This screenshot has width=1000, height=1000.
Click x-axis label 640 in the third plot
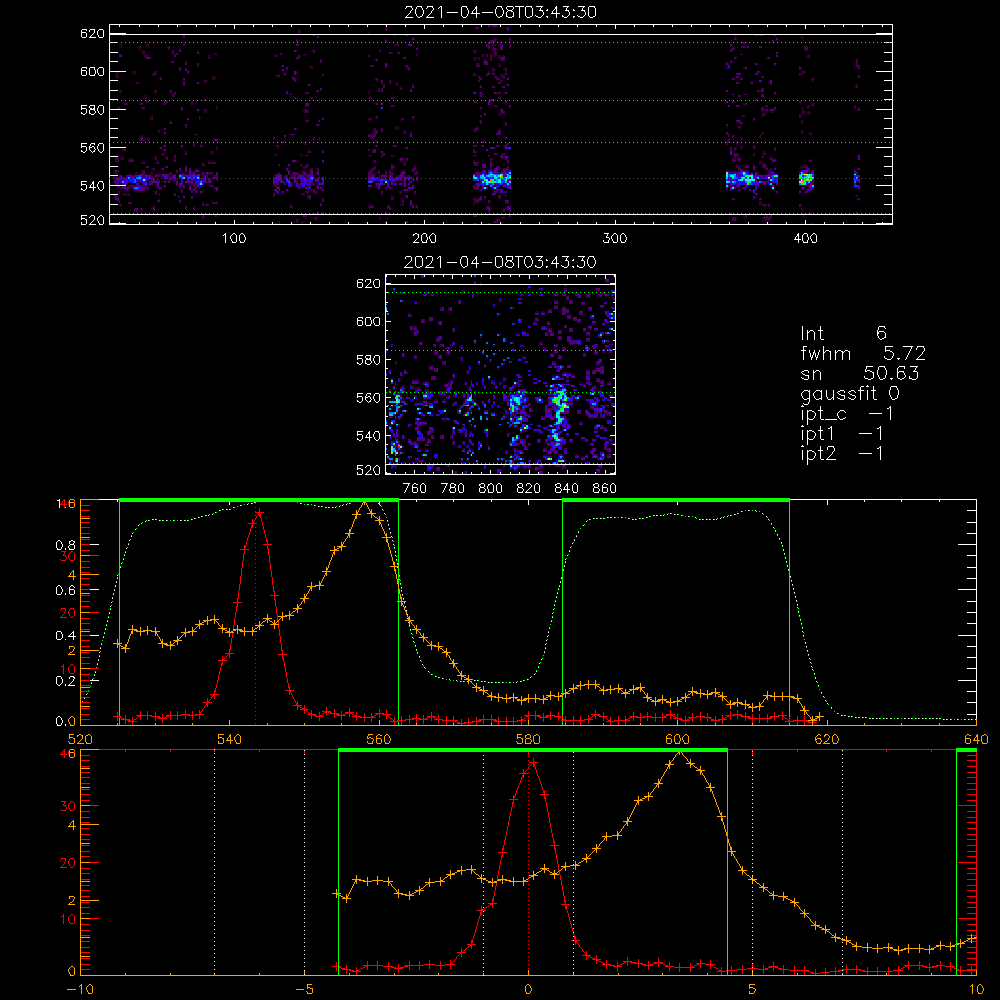click(976, 739)
